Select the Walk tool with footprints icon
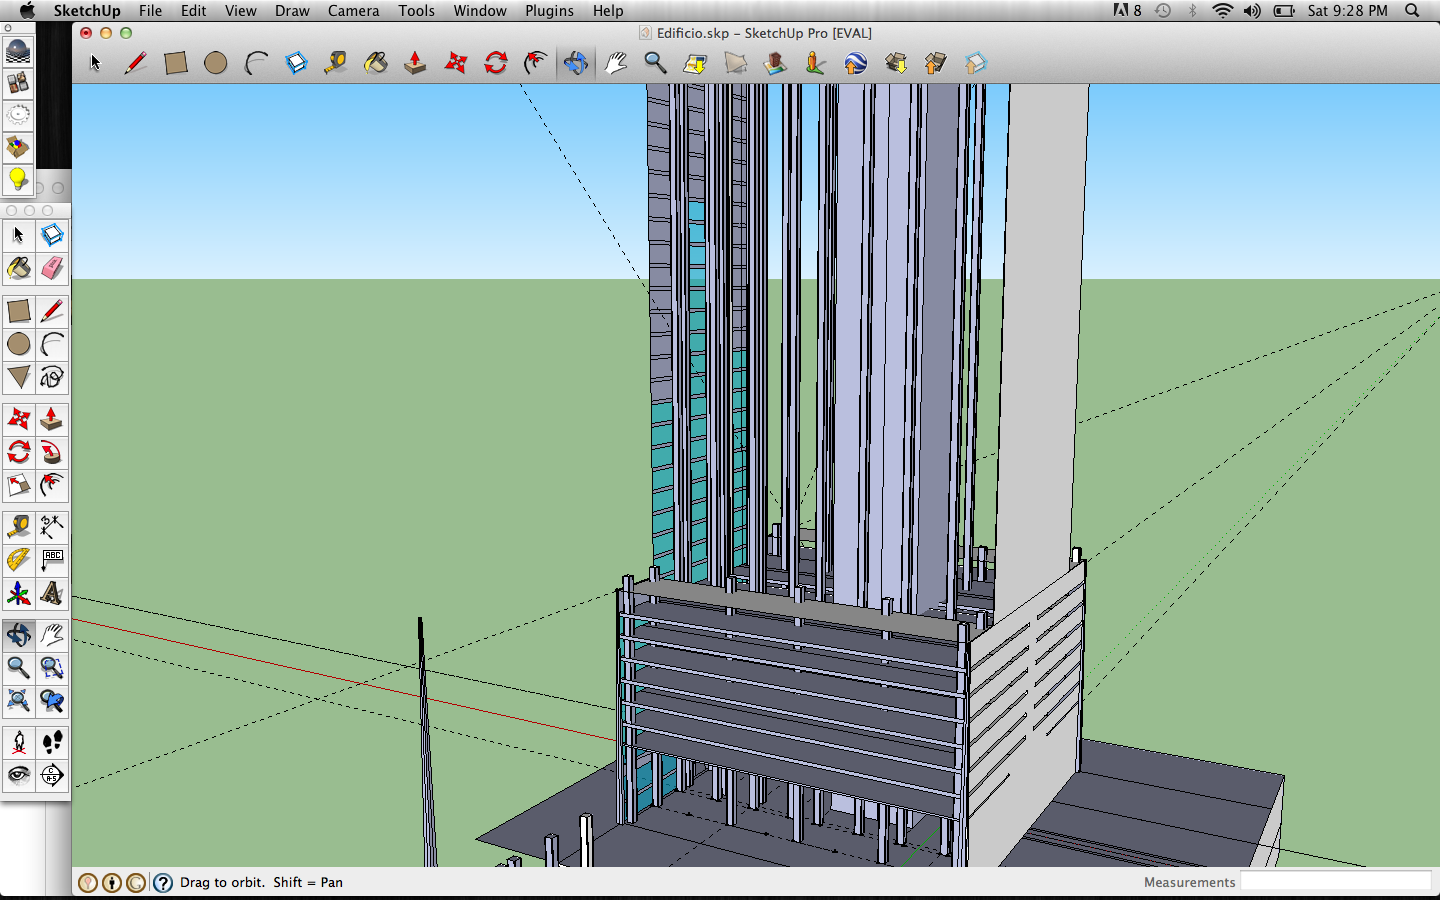 click(52, 741)
